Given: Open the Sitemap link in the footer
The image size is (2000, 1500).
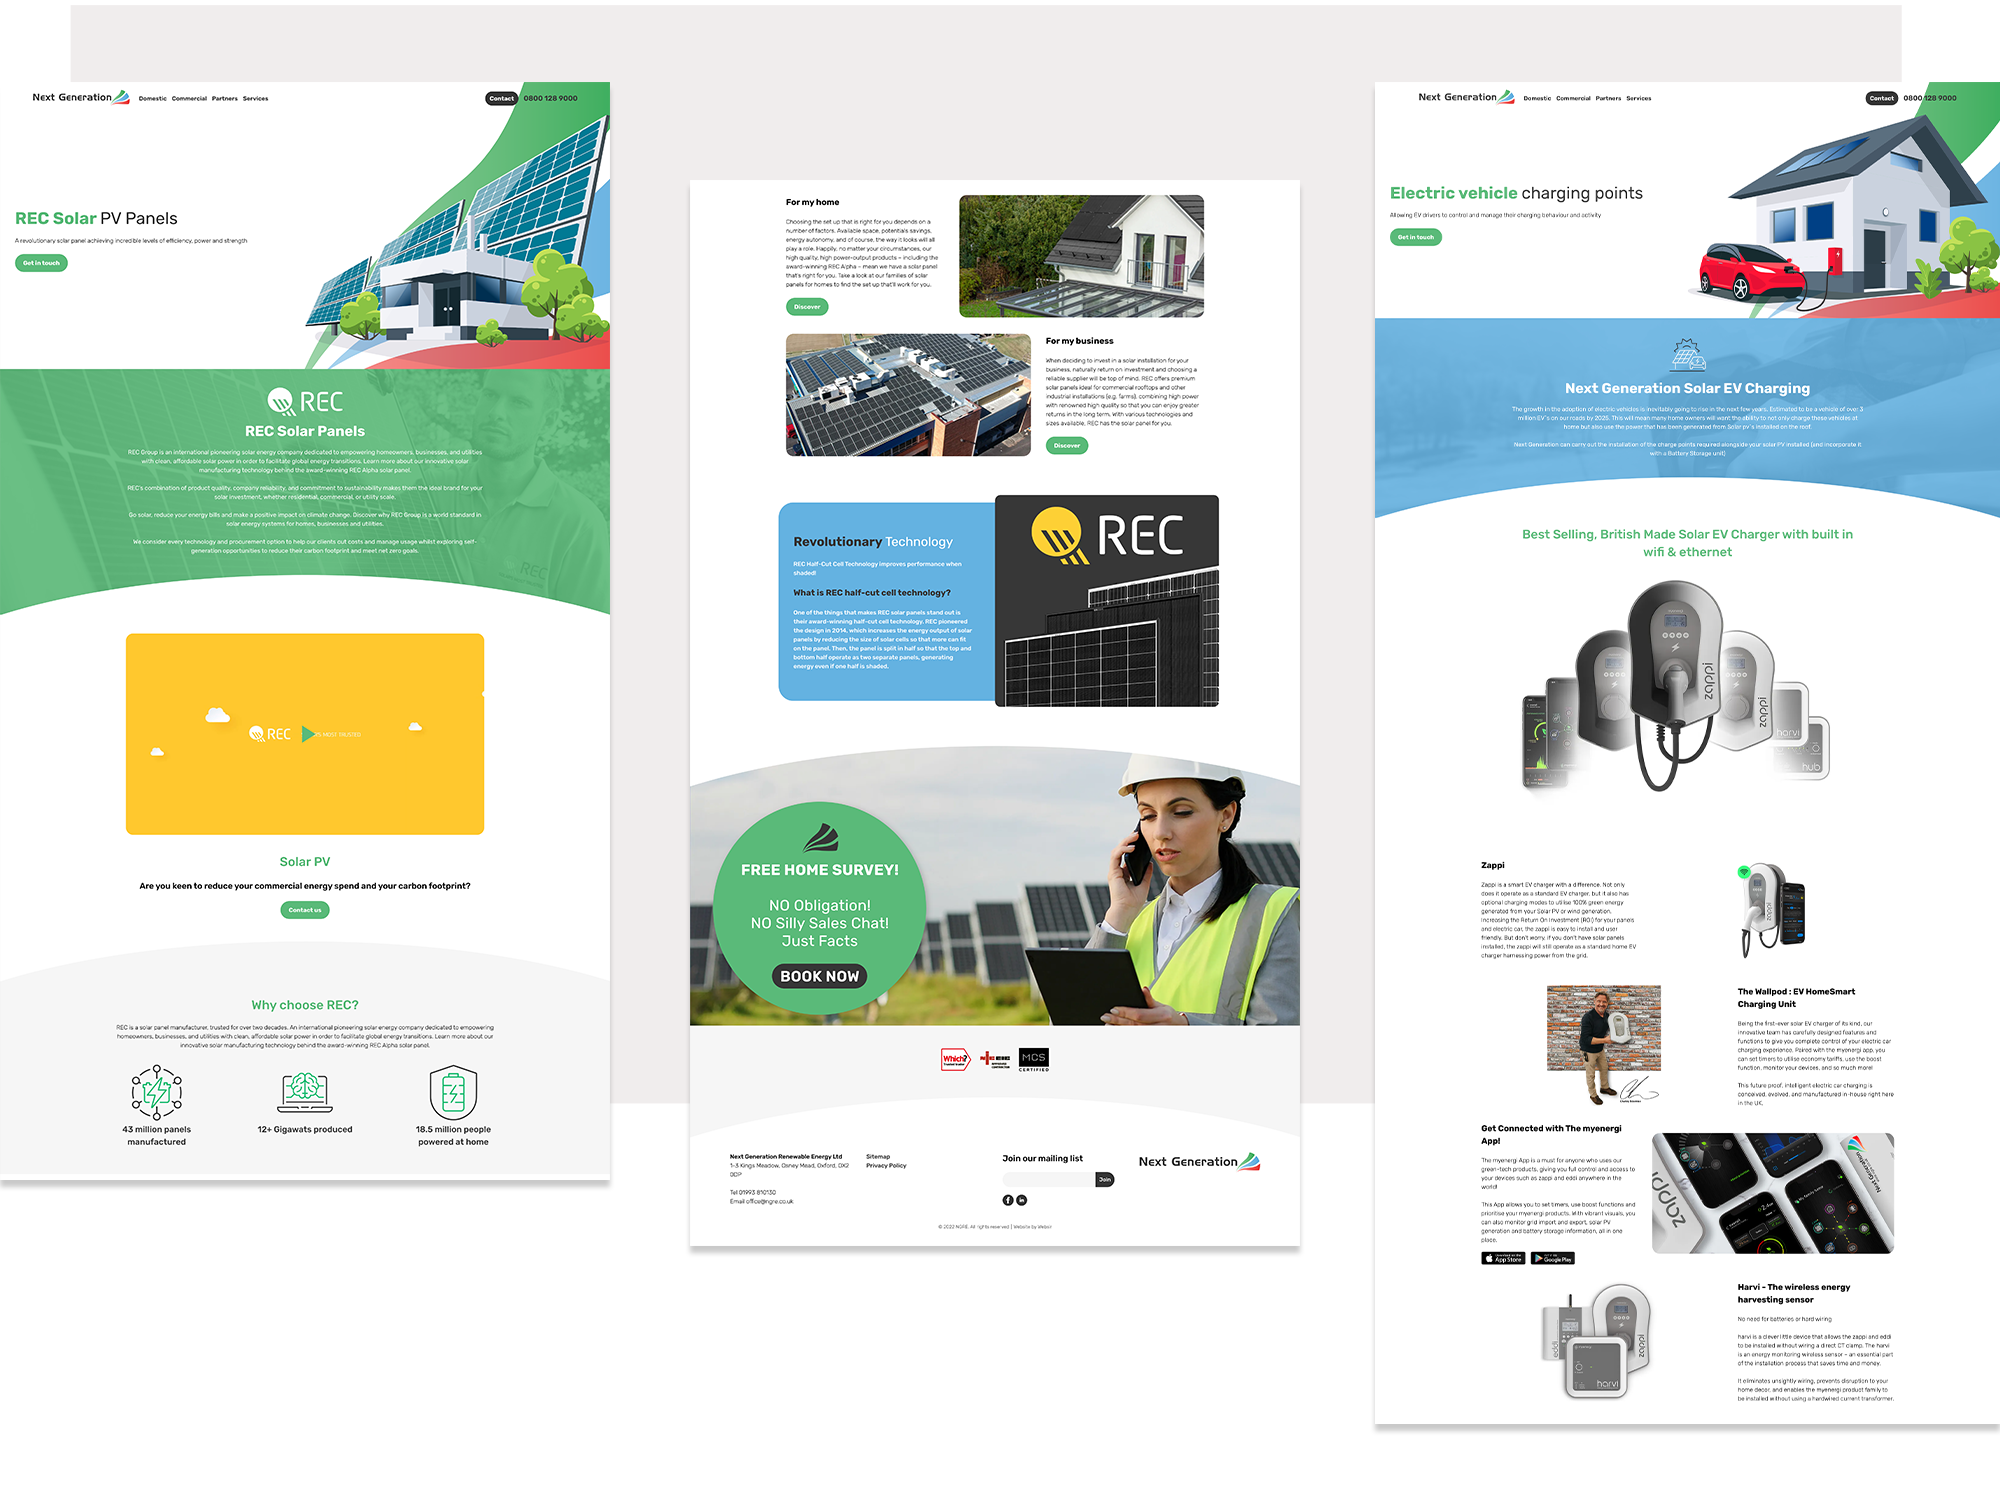Looking at the screenshot, I should coord(878,1157).
